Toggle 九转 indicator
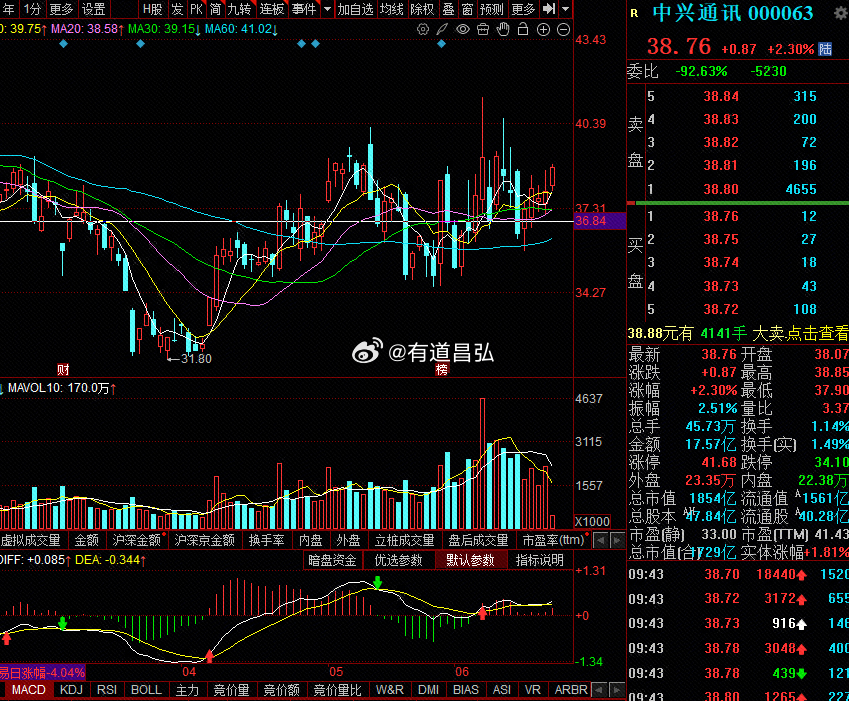 point(239,9)
